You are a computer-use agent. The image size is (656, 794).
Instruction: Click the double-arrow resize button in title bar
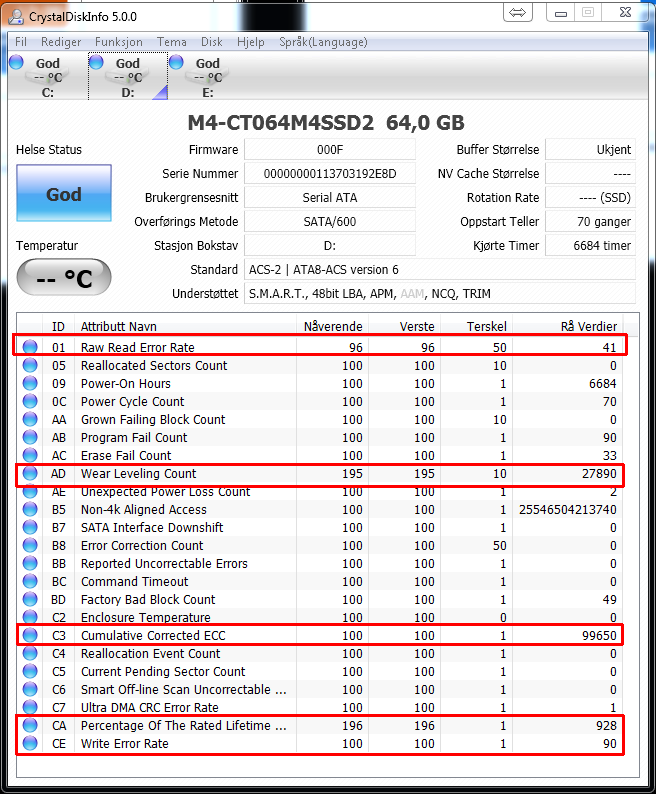(x=518, y=13)
